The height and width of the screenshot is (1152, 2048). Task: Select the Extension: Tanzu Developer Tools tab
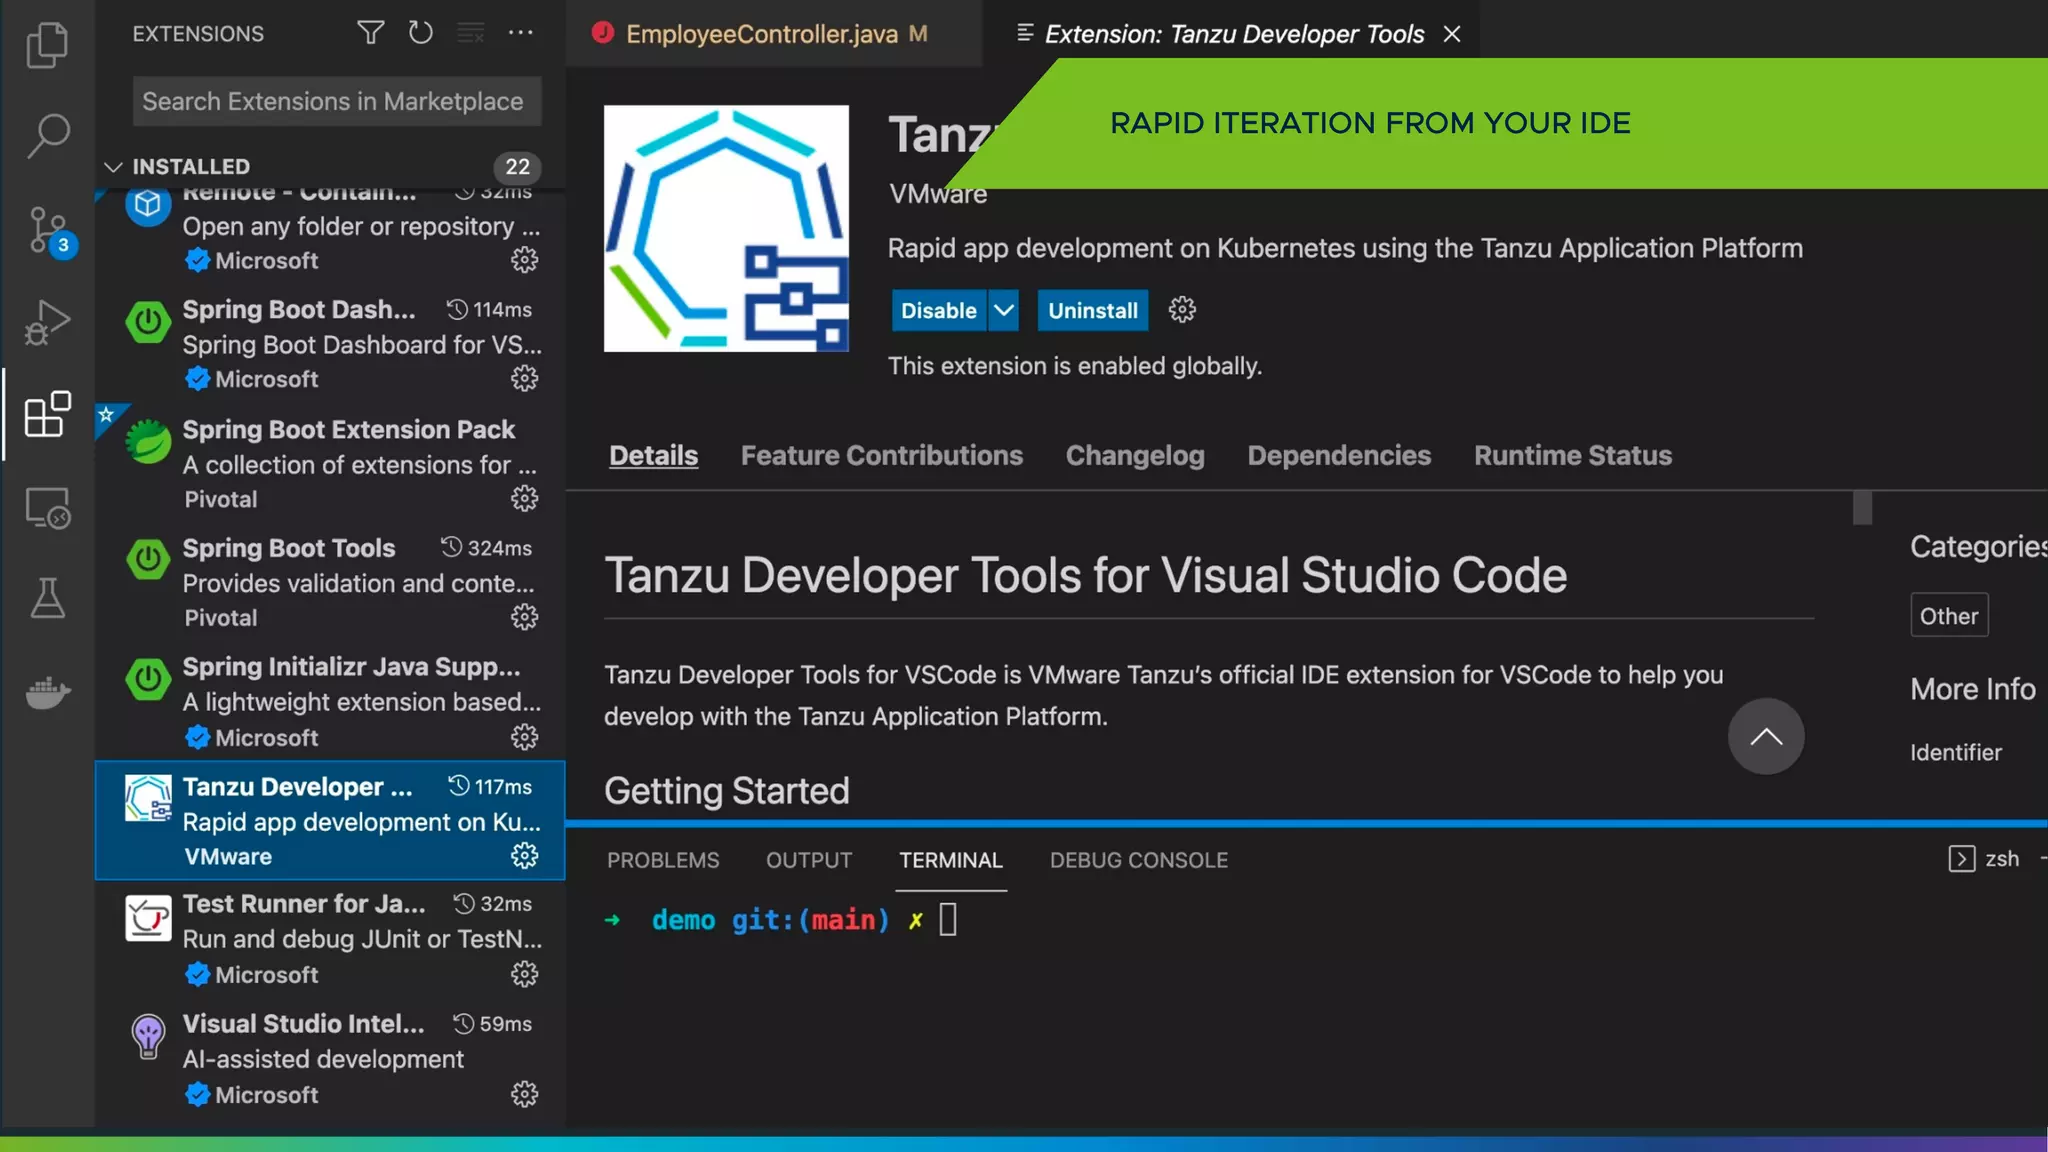pyautogui.click(x=1232, y=34)
